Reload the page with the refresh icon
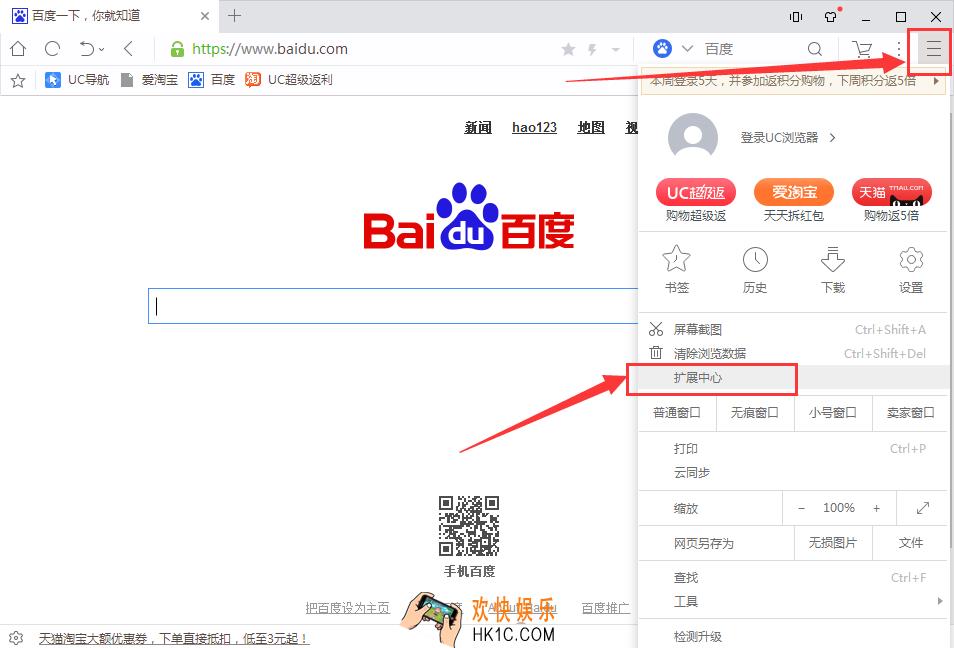 [x=52, y=49]
